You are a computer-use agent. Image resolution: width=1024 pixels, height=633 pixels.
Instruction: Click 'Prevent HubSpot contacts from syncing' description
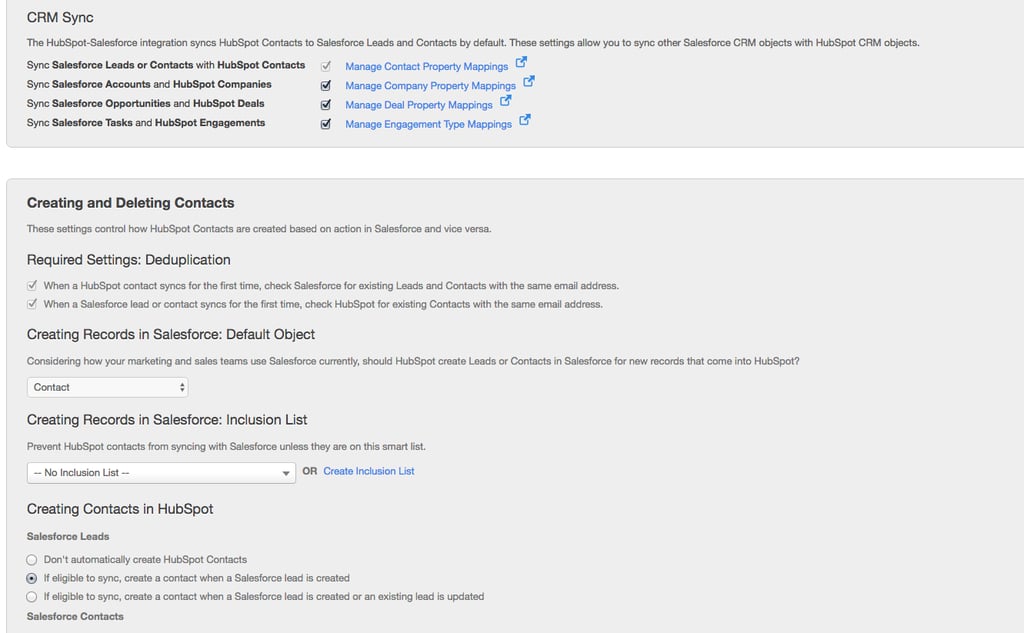point(226,447)
